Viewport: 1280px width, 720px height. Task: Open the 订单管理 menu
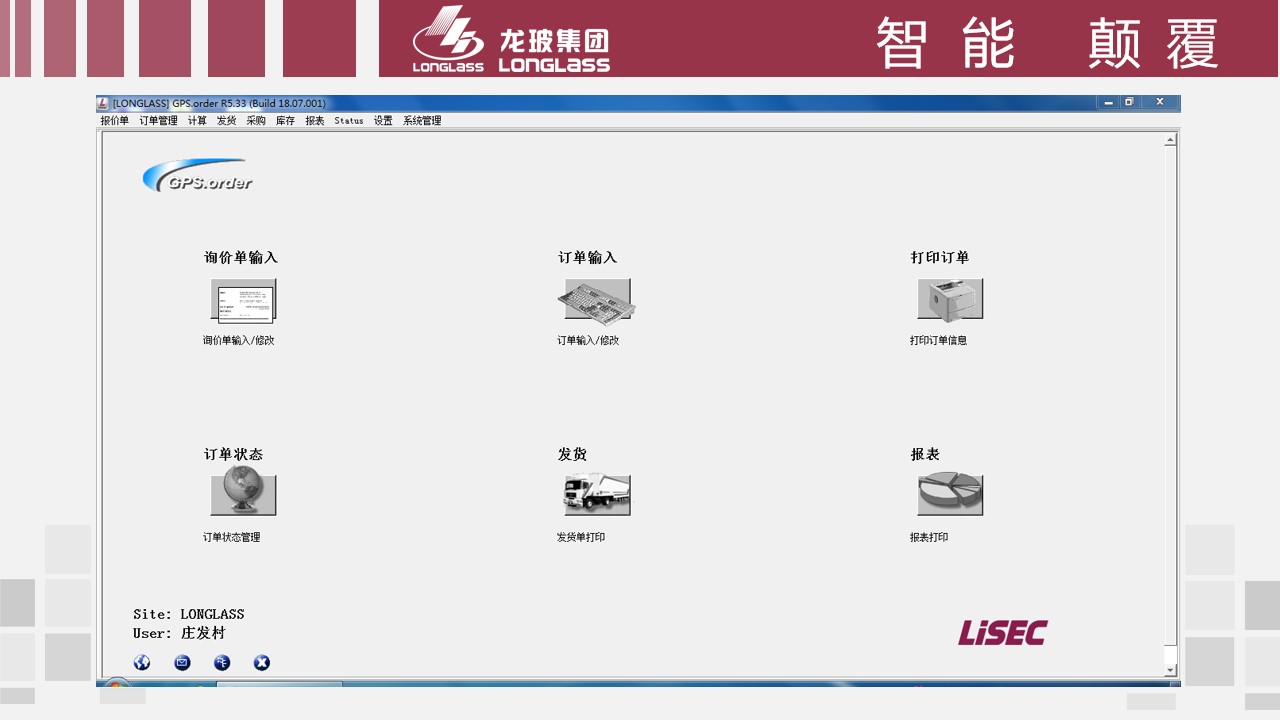click(x=158, y=121)
